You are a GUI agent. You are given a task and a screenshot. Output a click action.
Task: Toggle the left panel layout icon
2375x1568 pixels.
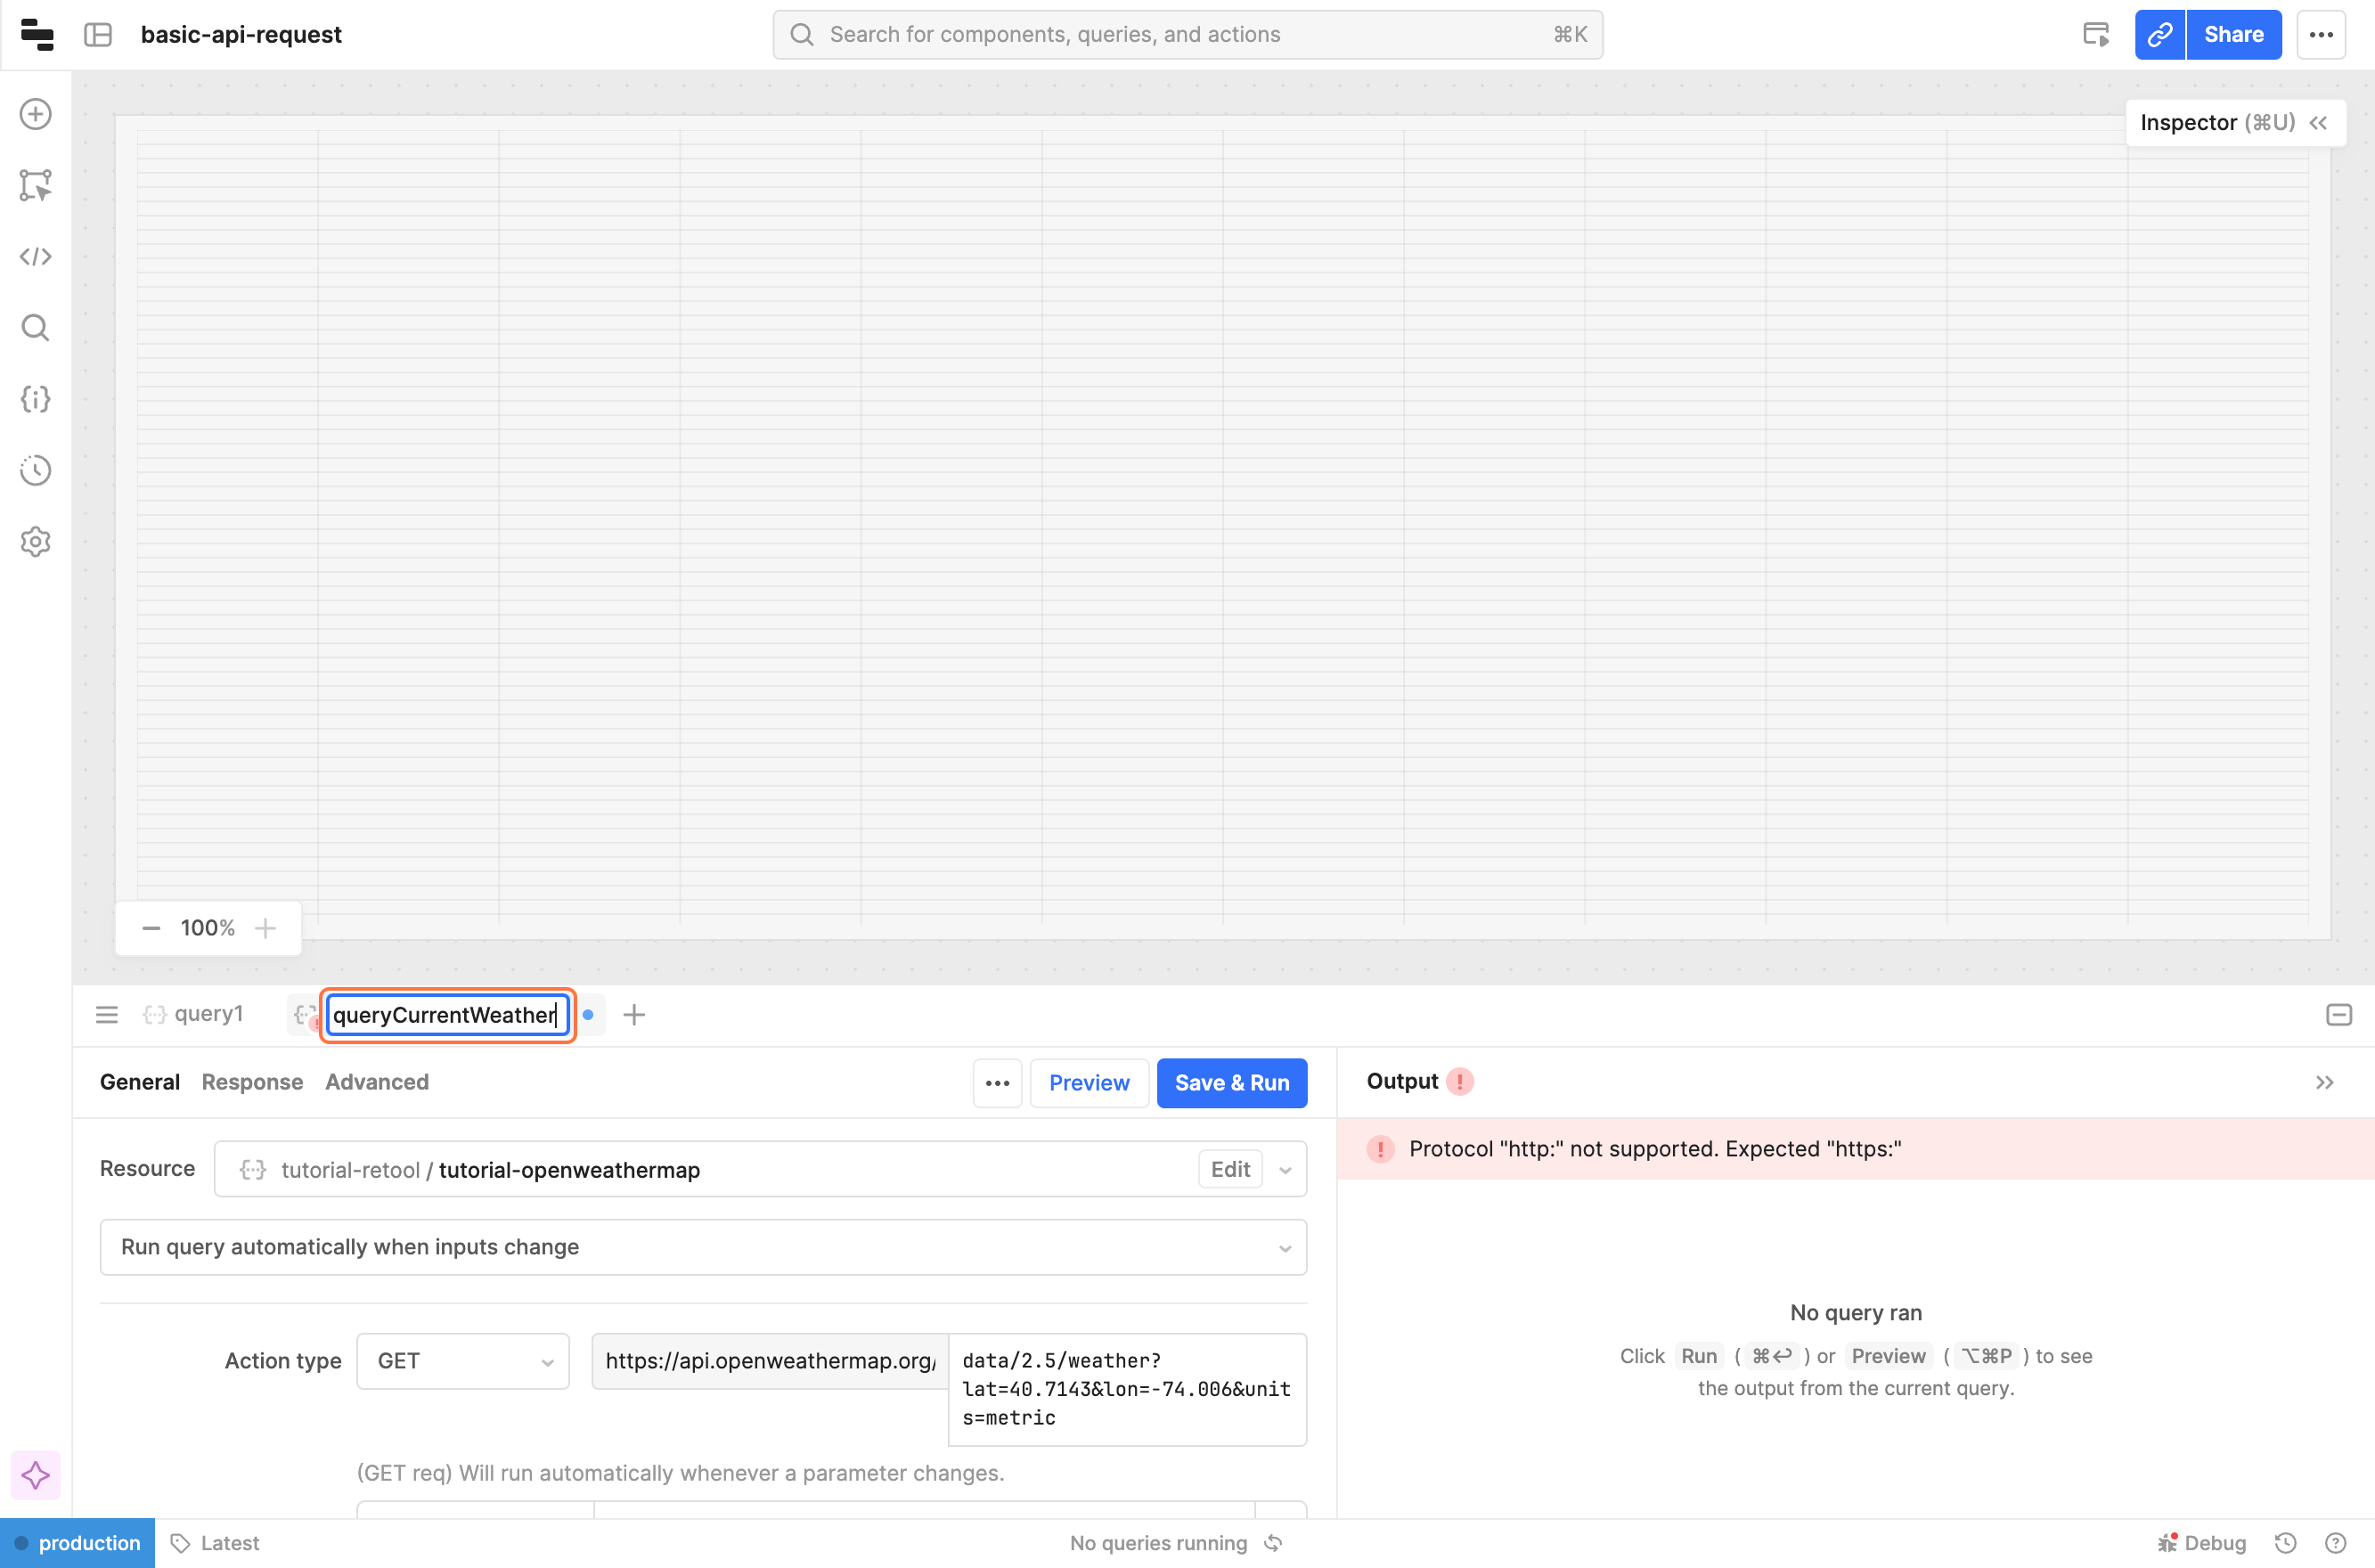click(x=98, y=35)
